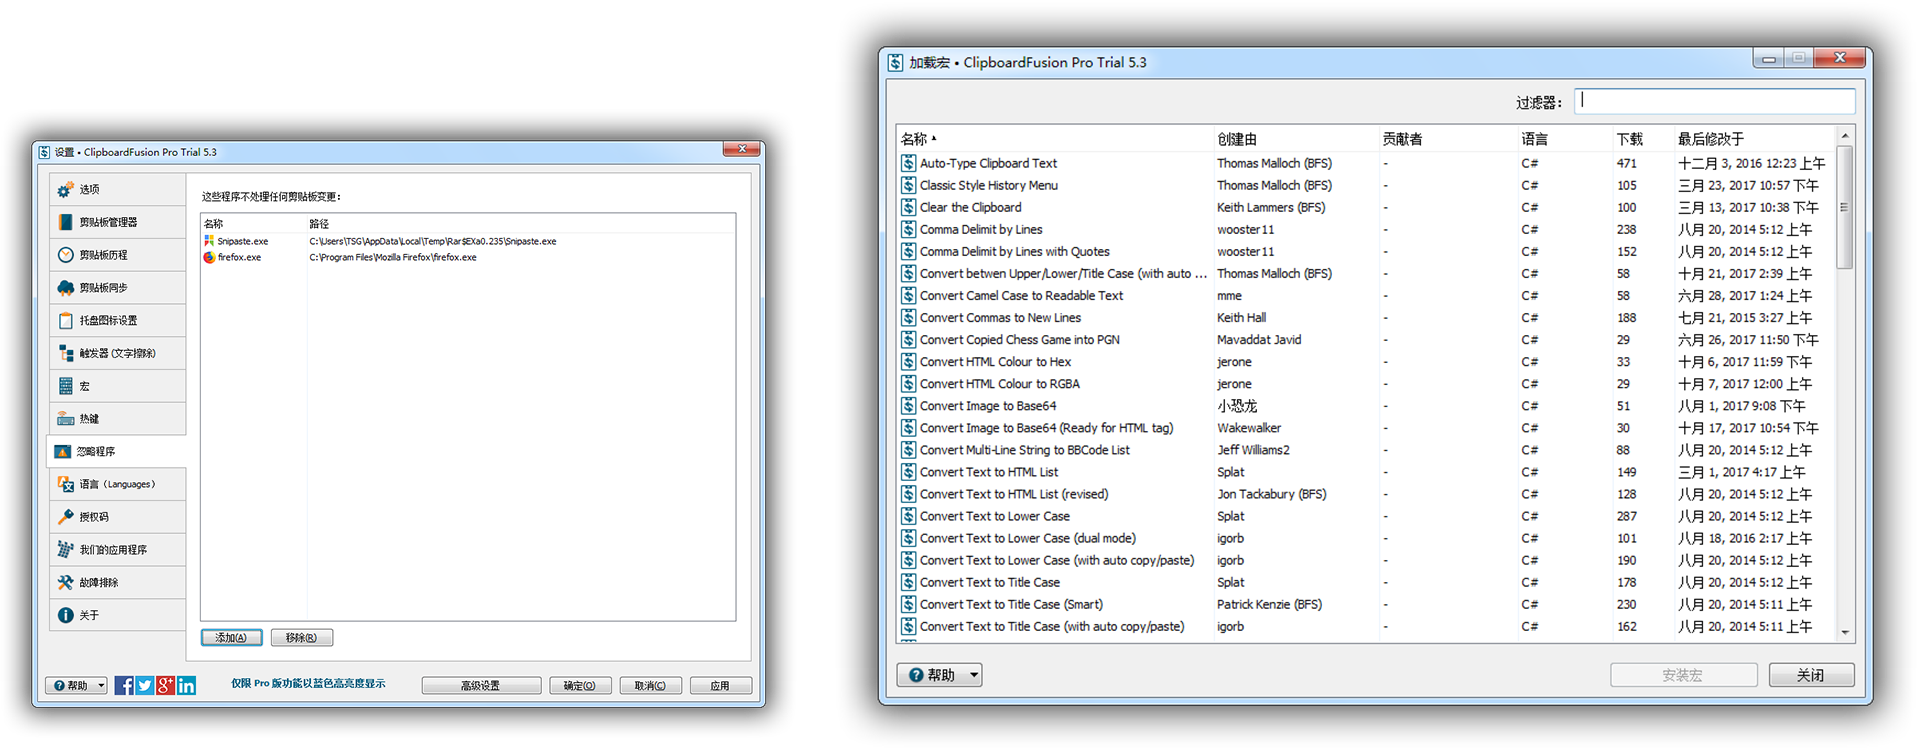Click the 应用 apply button

click(720, 686)
